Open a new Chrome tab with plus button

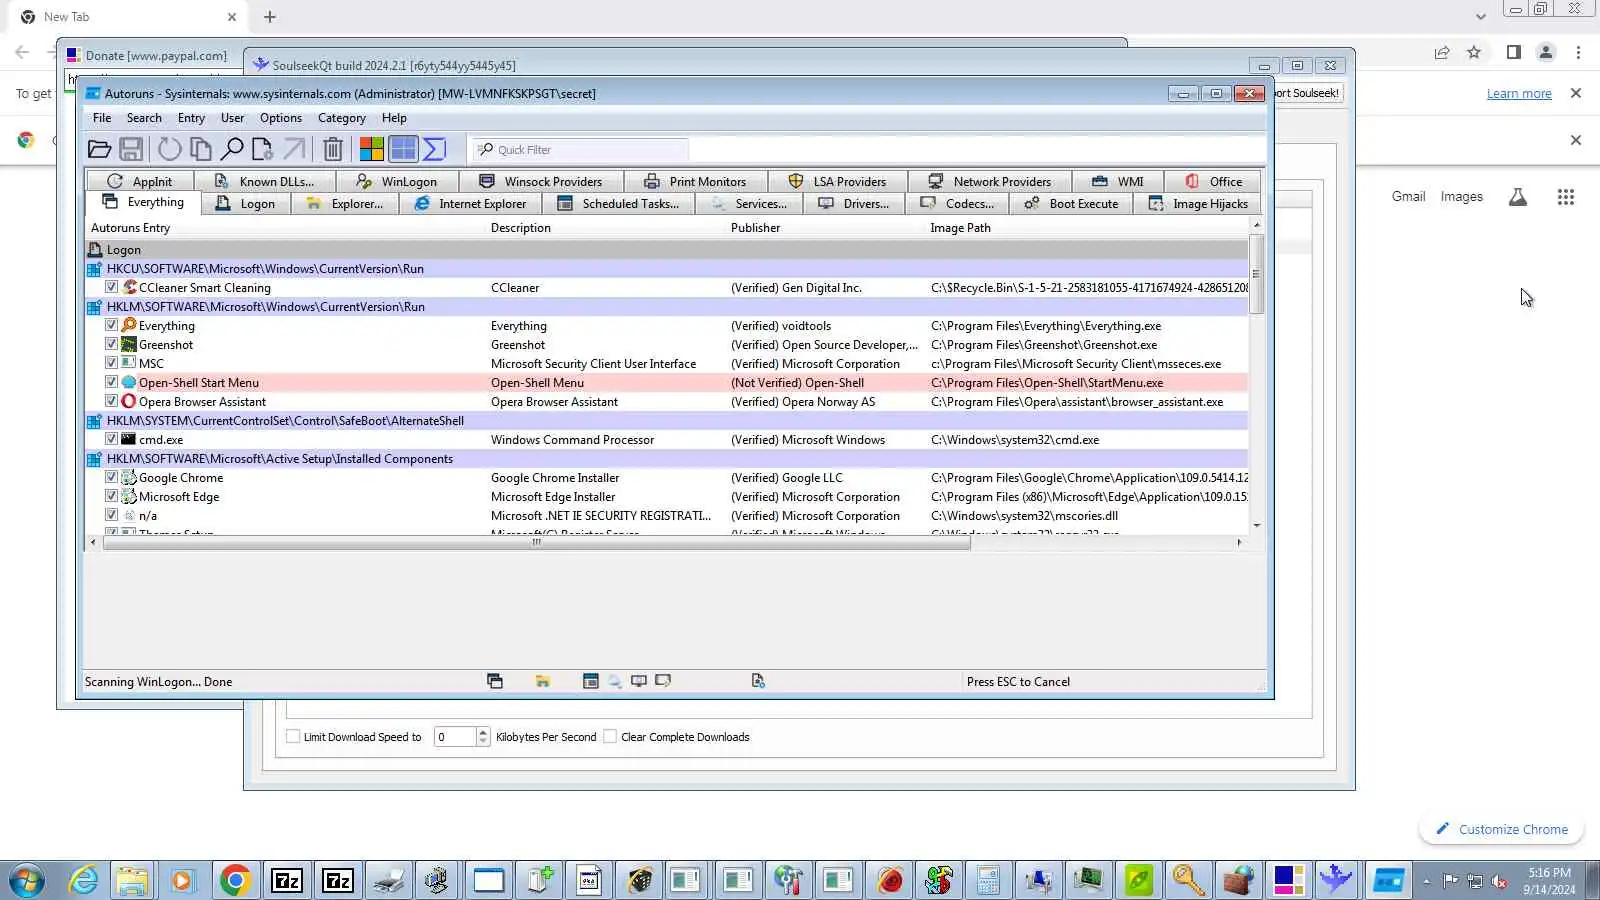point(270,17)
